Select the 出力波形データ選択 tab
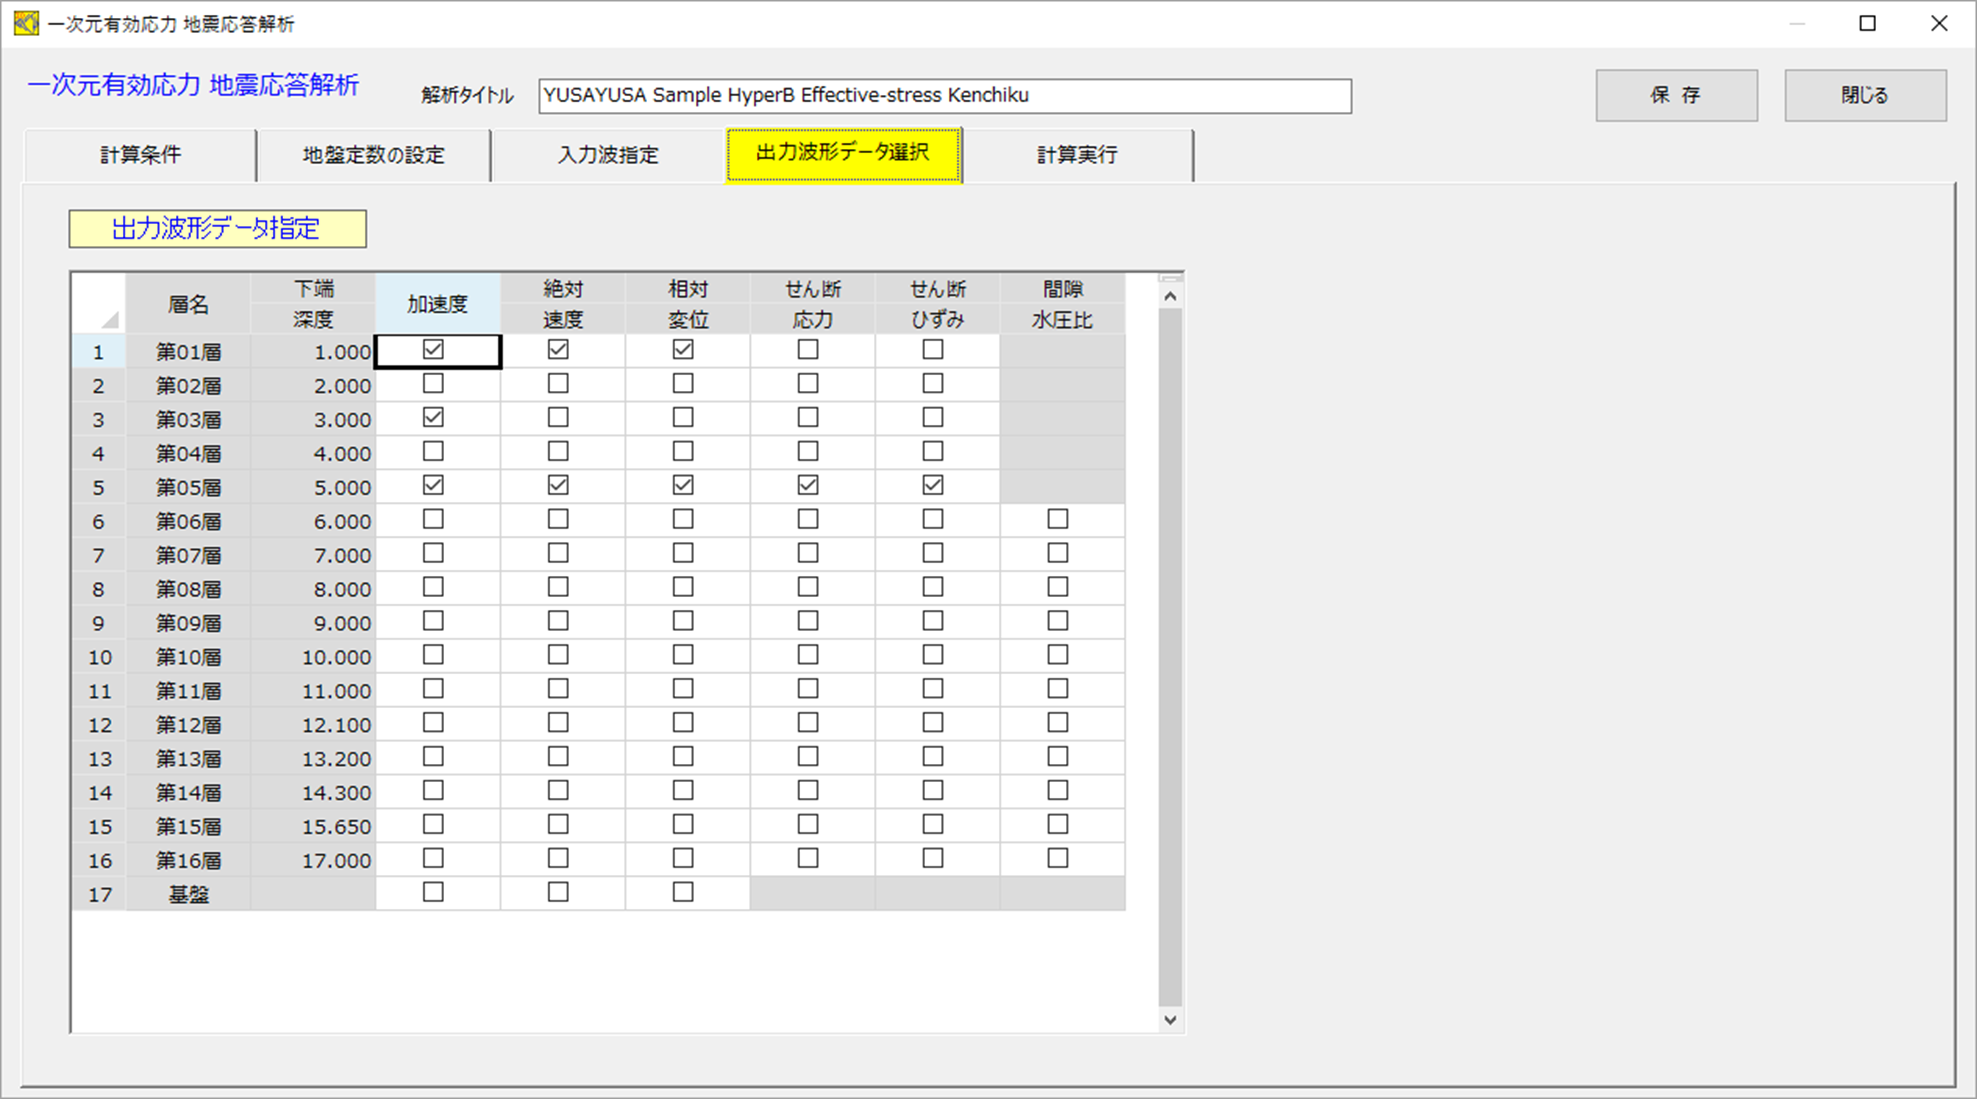 844,153
